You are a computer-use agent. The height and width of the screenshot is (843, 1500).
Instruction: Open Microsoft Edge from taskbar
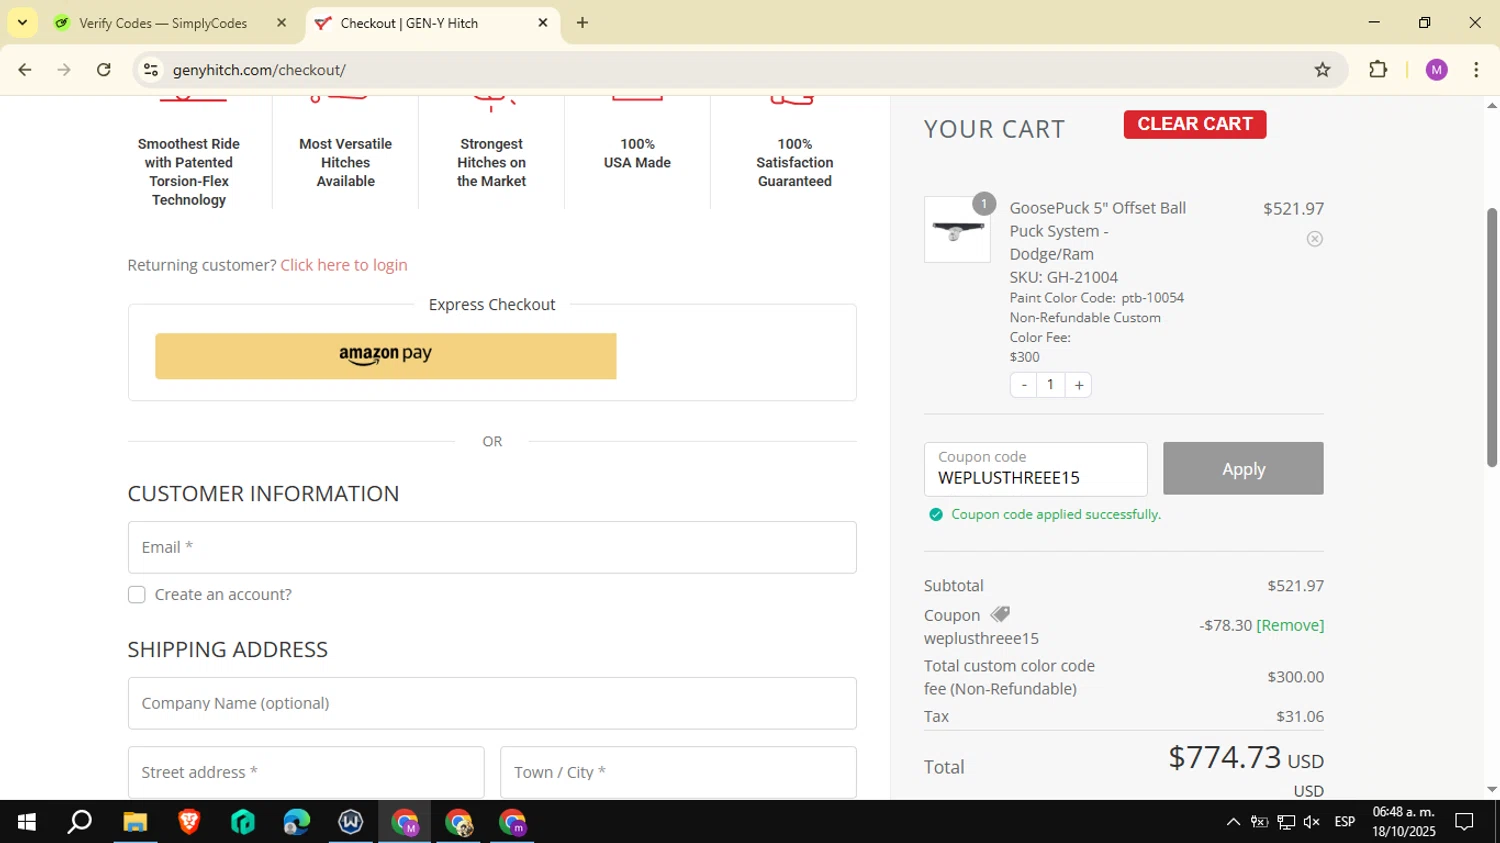[x=297, y=822]
